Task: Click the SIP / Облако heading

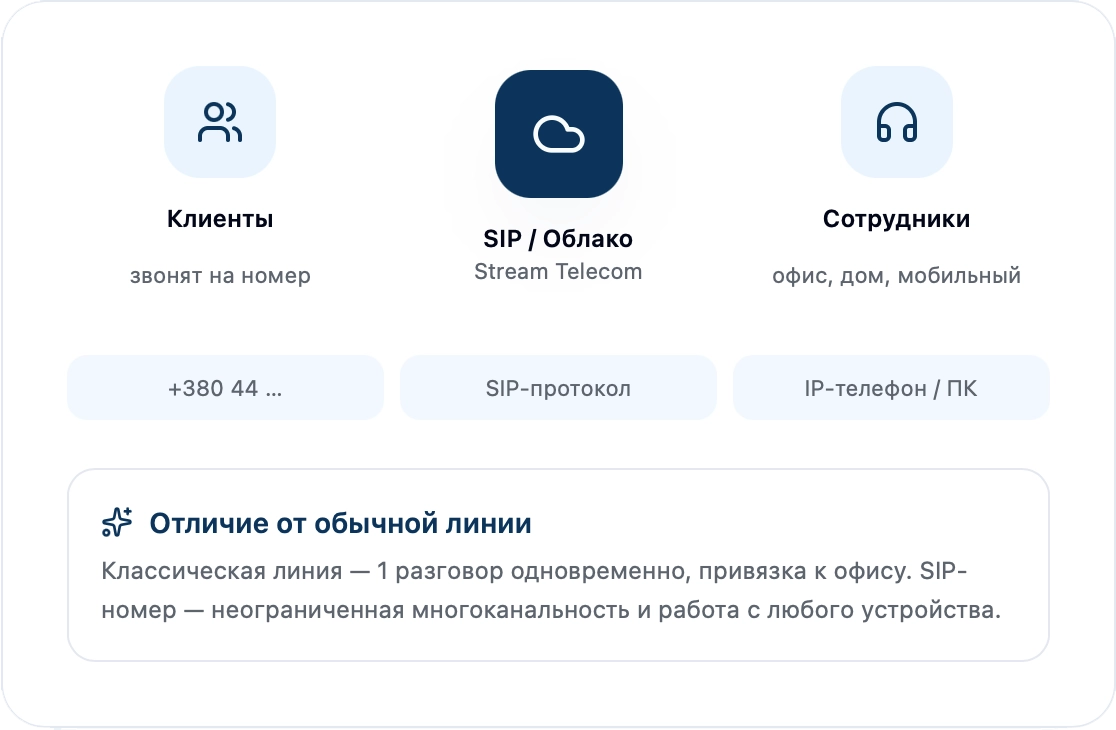Action: [558, 238]
